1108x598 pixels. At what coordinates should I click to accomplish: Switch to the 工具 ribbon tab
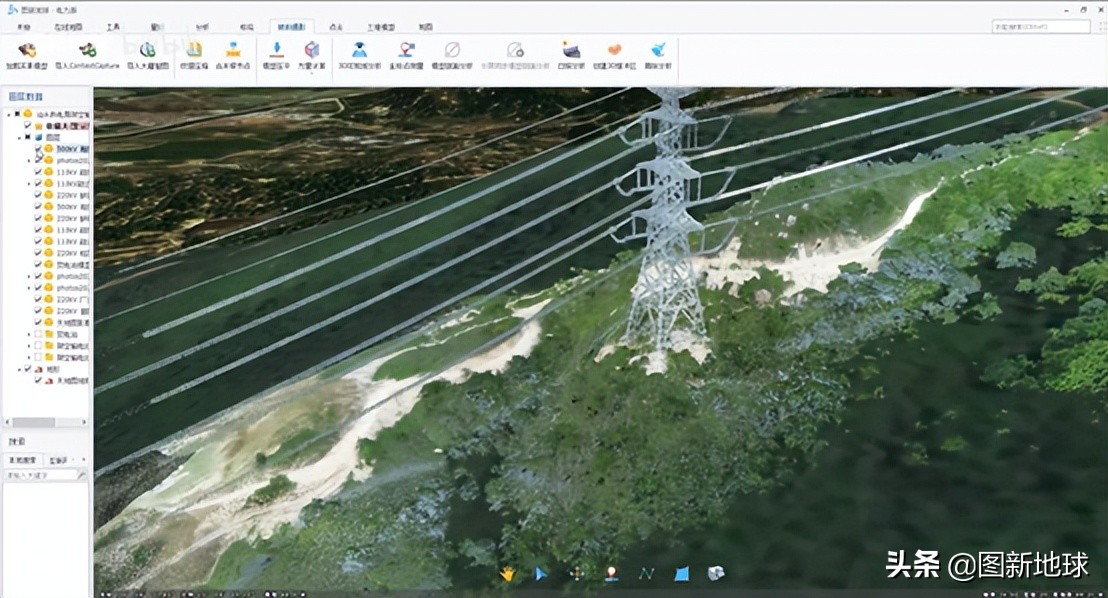pyautogui.click(x=113, y=26)
